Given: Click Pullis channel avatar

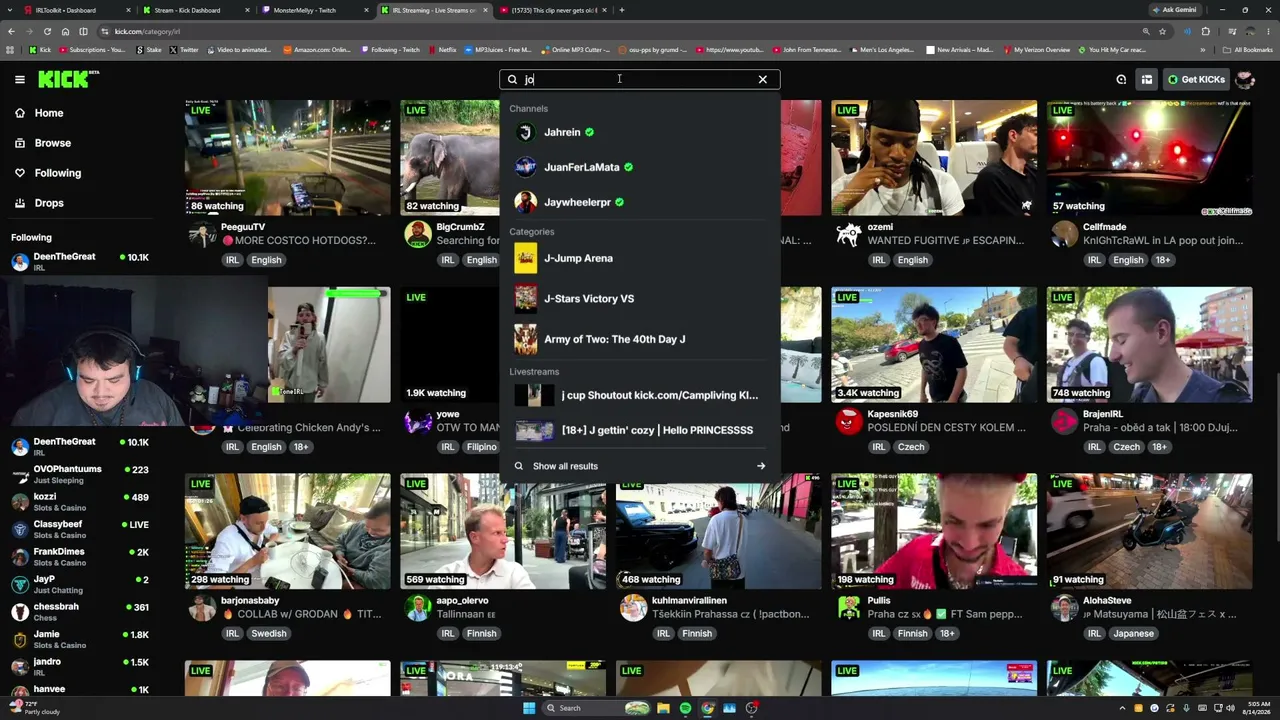Looking at the screenshot, I should [849, 608].
